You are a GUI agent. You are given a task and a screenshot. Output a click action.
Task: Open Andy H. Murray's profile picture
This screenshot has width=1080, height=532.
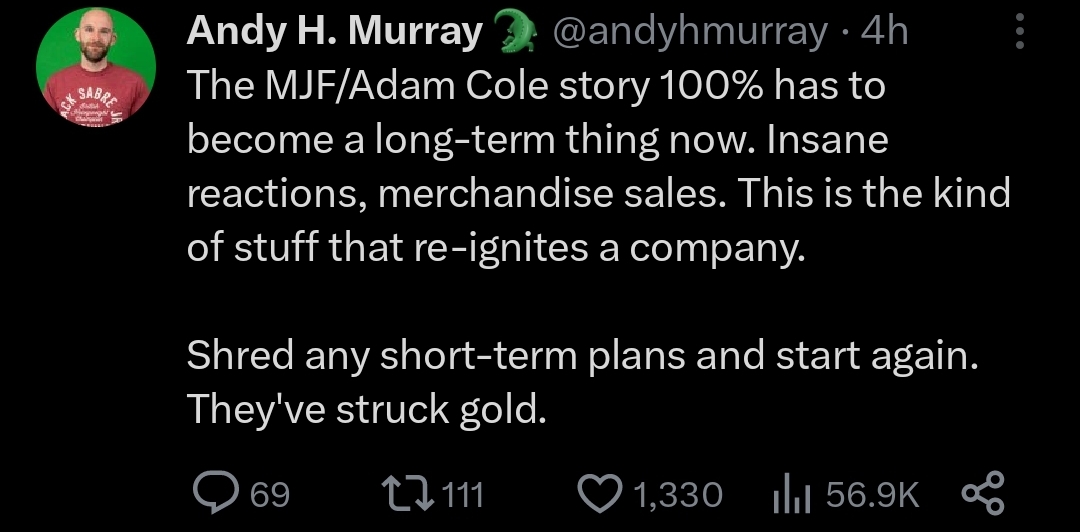coord(95,67)
